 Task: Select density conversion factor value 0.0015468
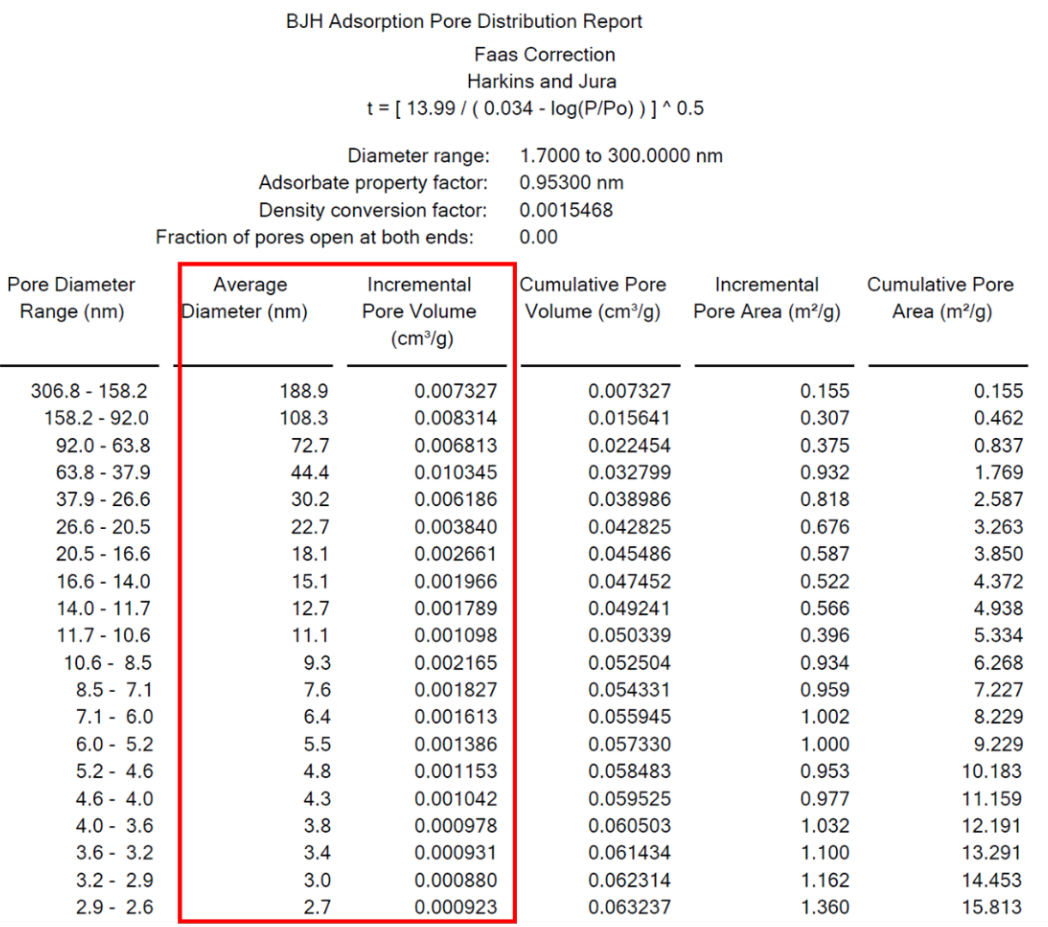pyautogui.click(x=566, y=210)
